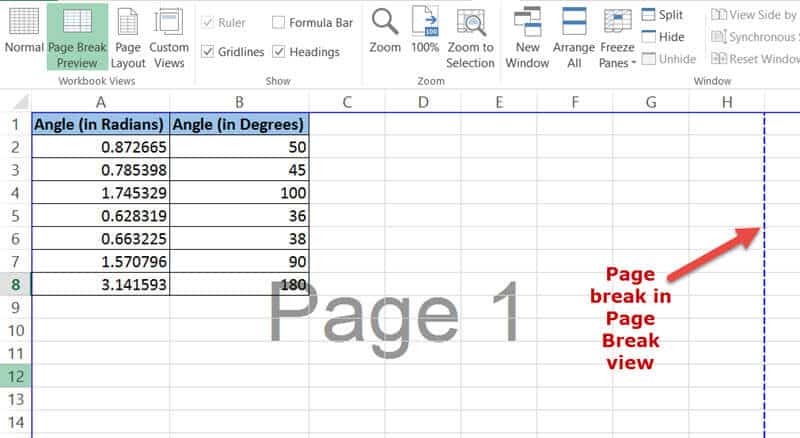Click cell 'Angle (in Degrees)'
The image size is (800, 438).
point(239,124)
